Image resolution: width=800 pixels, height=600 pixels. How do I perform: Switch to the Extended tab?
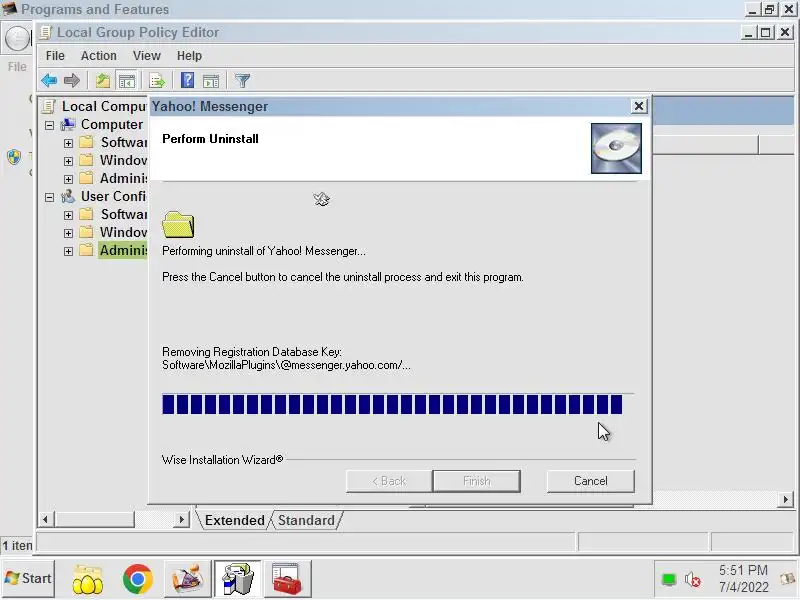(235, 520)
